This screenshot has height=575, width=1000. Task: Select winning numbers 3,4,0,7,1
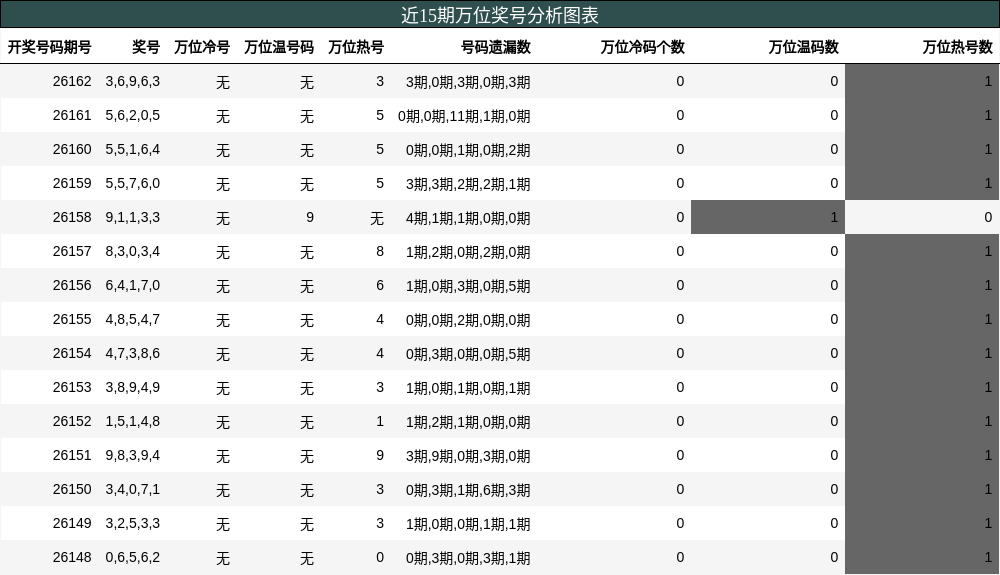pyautogui.click(x=133, y=490)
